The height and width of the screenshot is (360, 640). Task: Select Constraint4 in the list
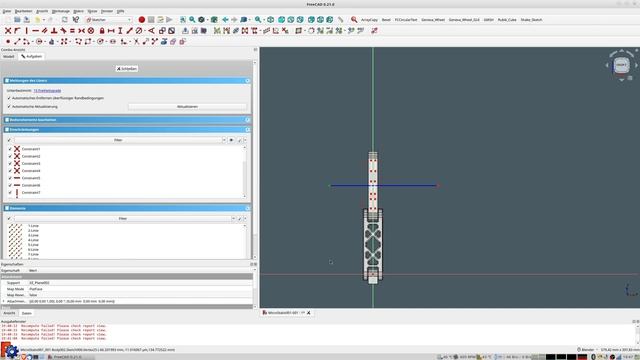tap(31, 171)
